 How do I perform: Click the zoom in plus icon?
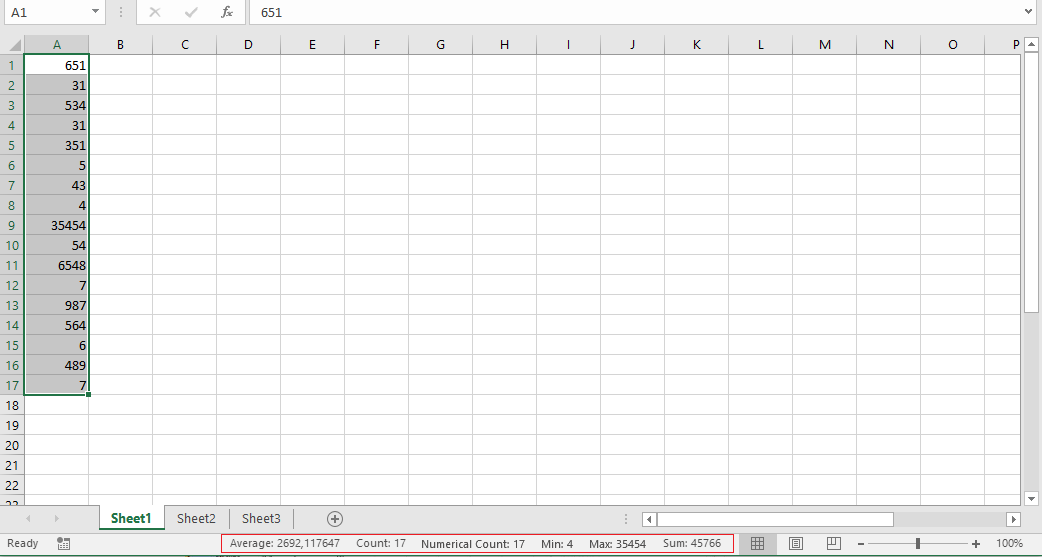976,543
